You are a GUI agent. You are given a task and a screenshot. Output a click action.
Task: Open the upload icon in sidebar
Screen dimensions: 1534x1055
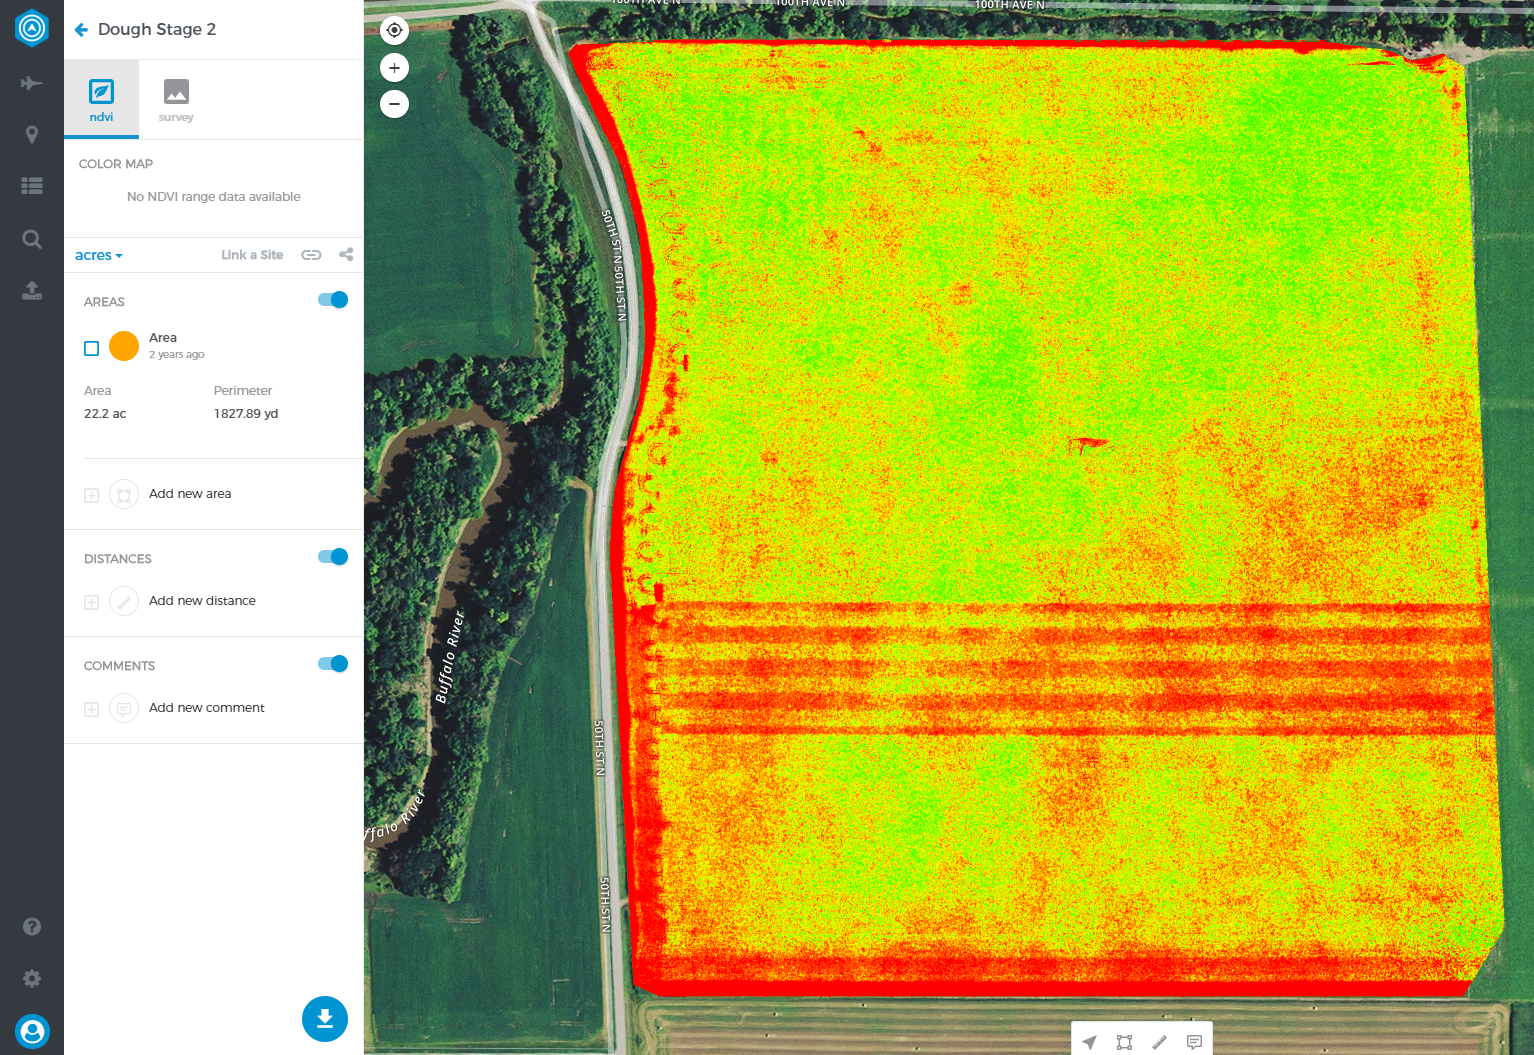click(32, 291)
